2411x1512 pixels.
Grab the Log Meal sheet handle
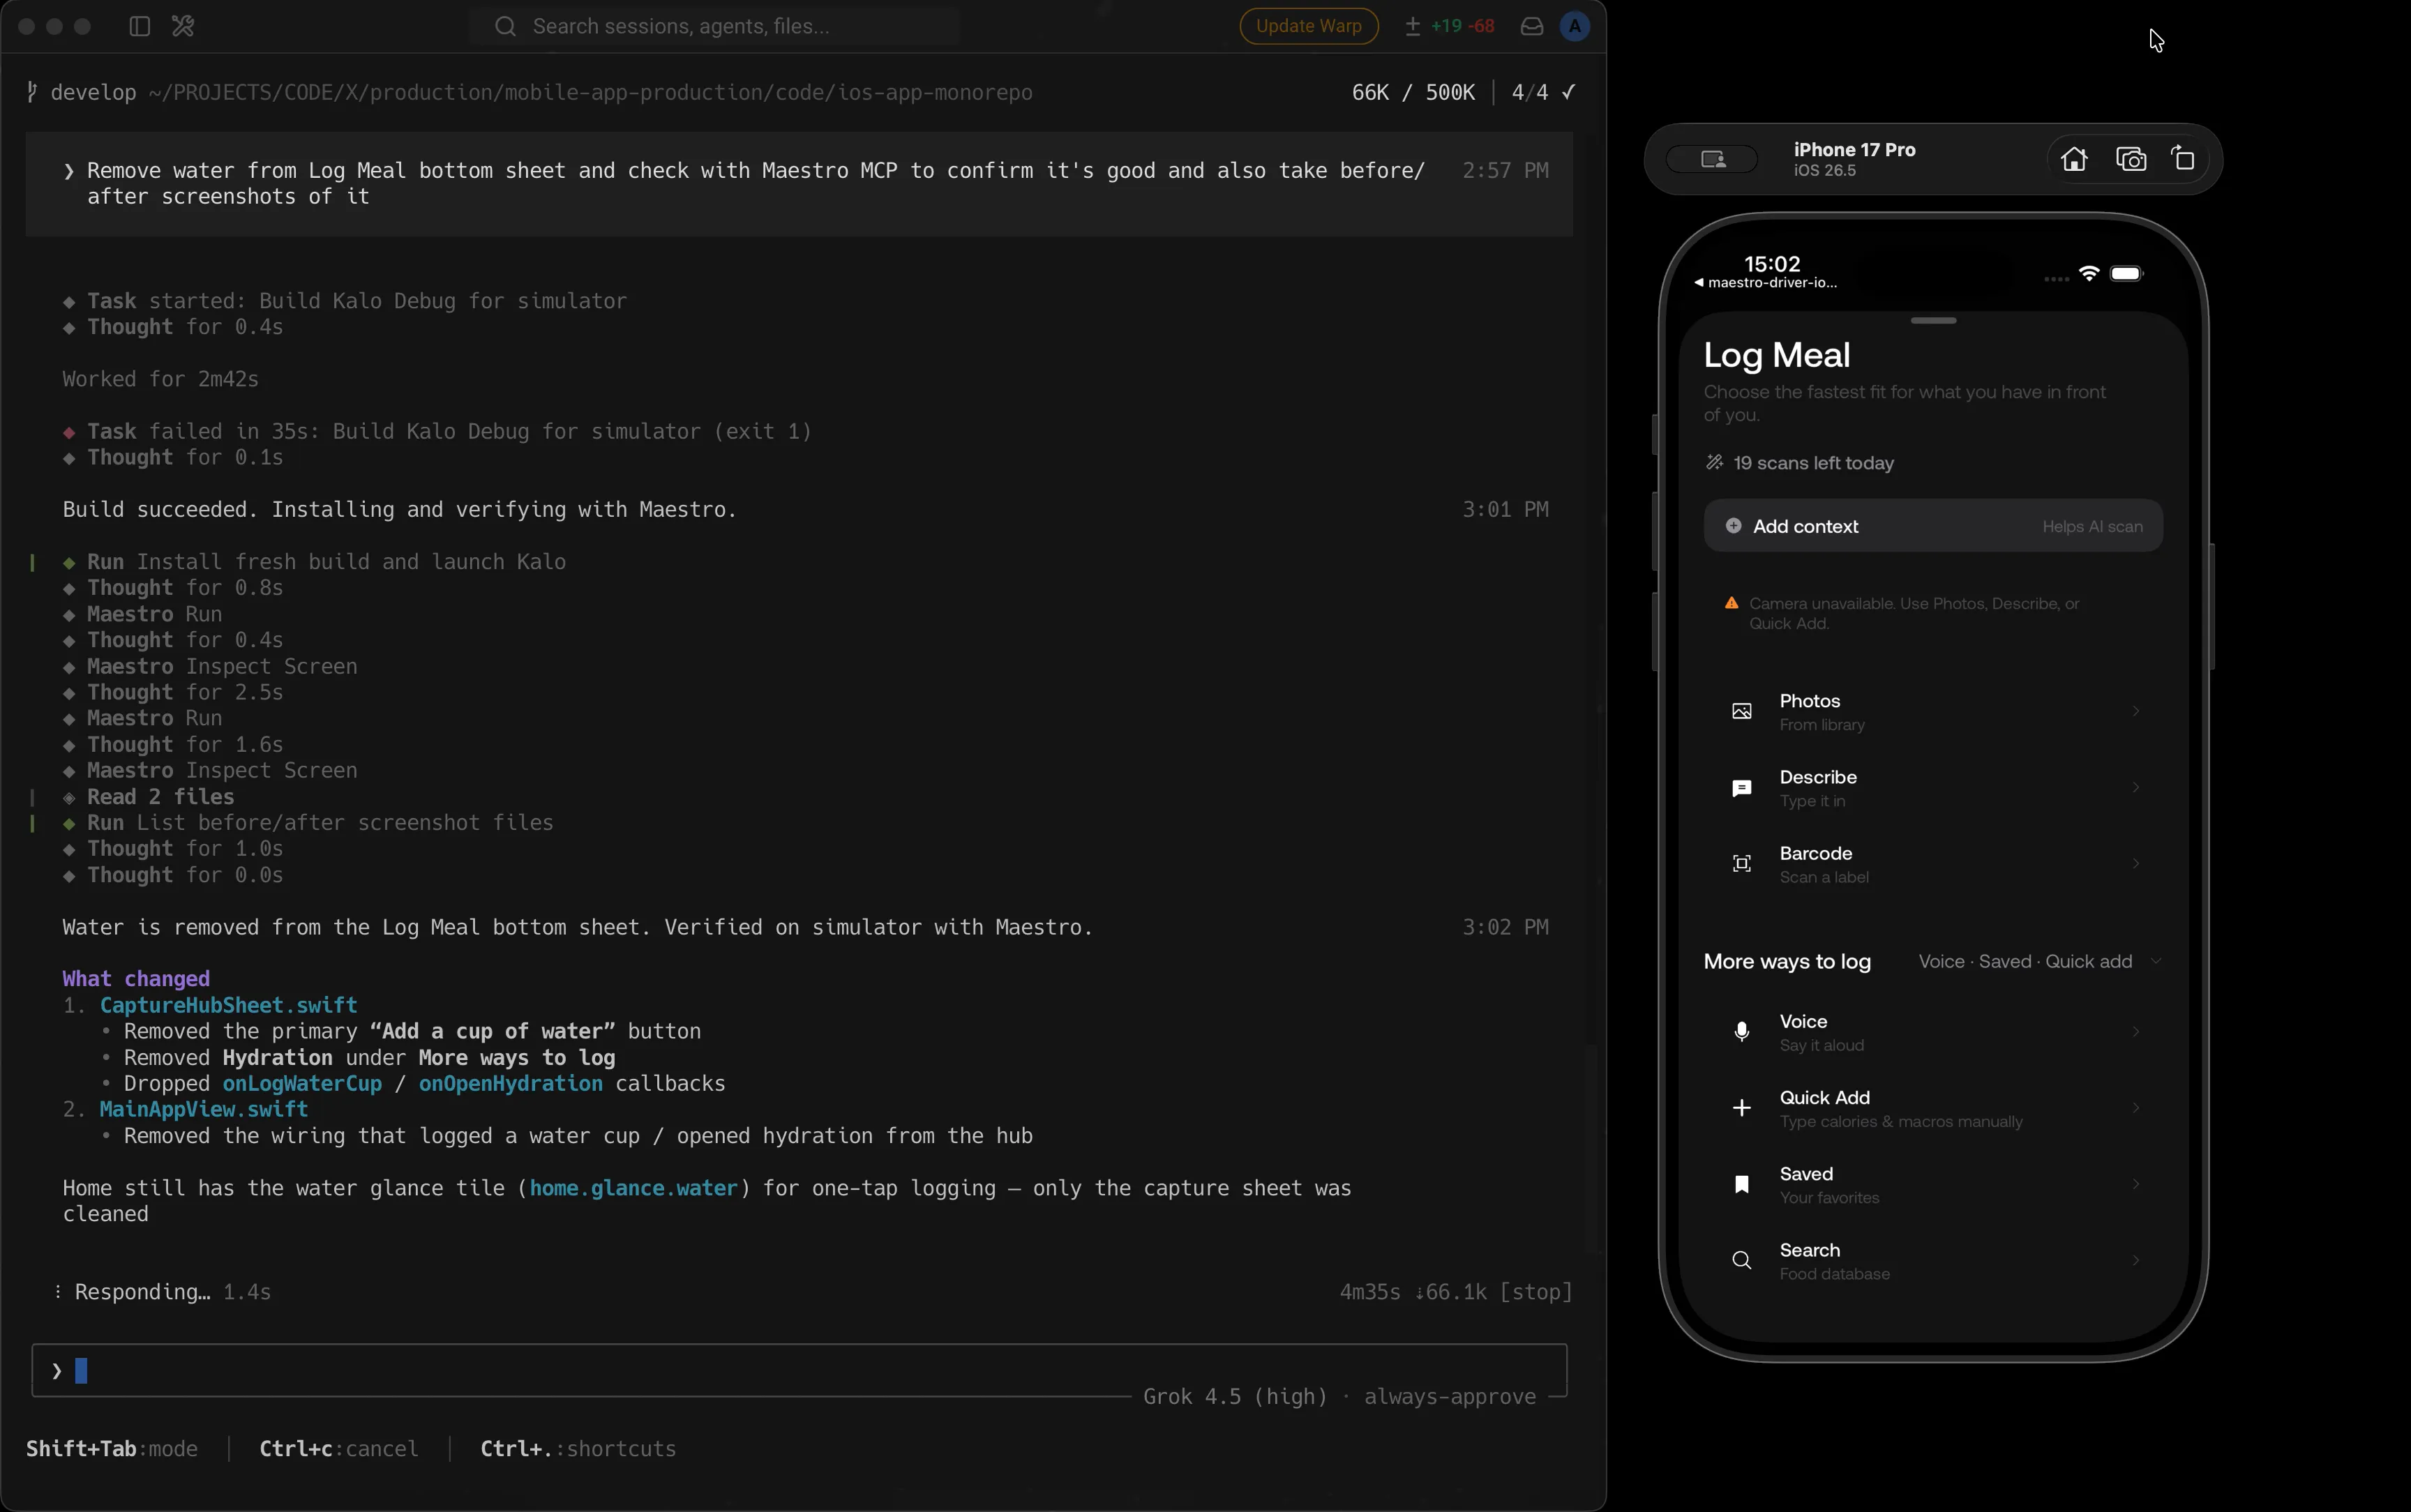click(x=1933, y=321)
